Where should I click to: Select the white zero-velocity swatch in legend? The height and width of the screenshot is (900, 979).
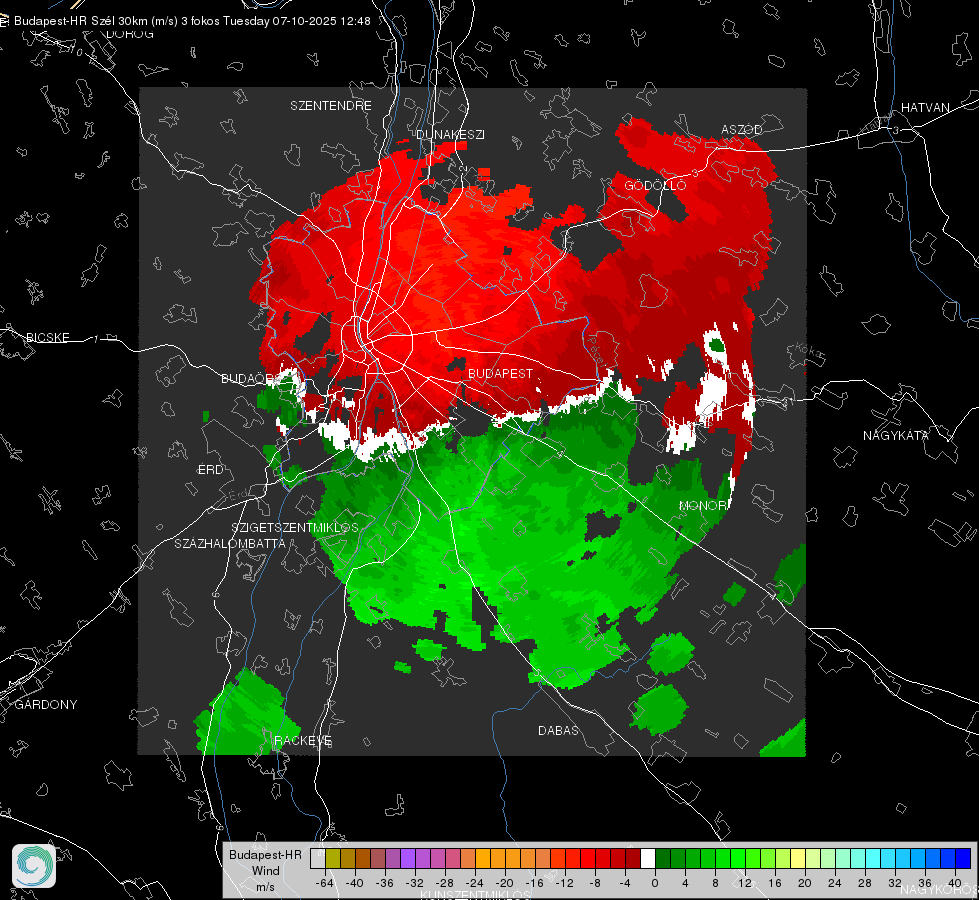pos(648,858)
